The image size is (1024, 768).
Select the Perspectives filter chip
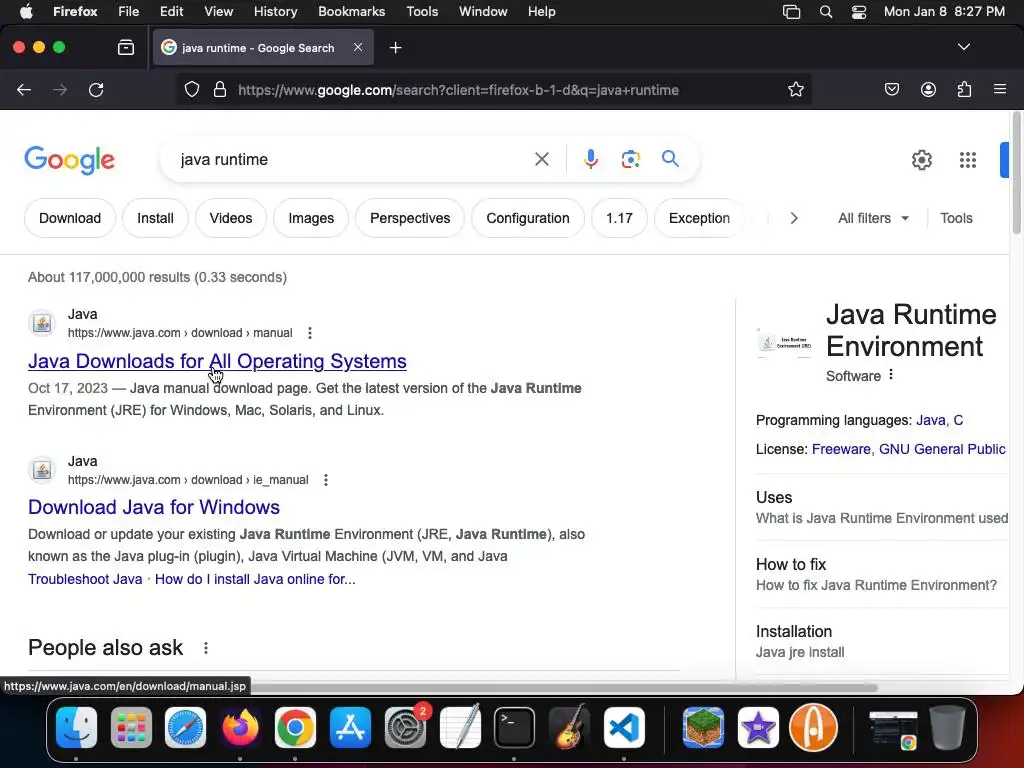tap(410, 218)
